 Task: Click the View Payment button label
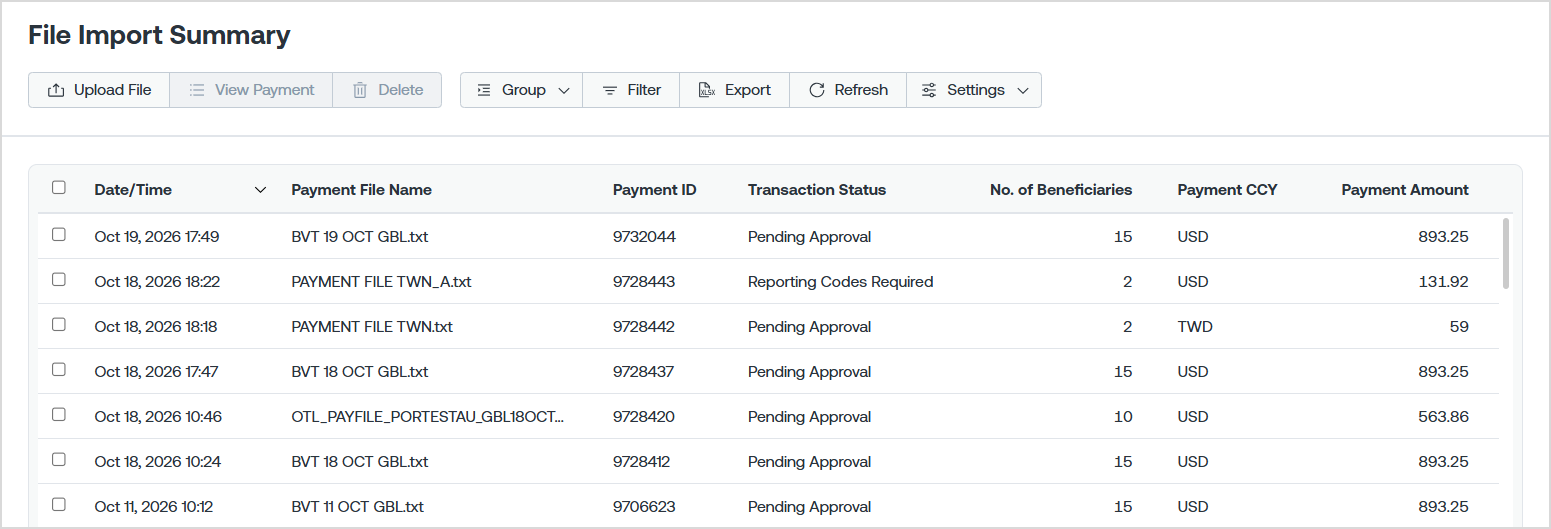point(264,90)
